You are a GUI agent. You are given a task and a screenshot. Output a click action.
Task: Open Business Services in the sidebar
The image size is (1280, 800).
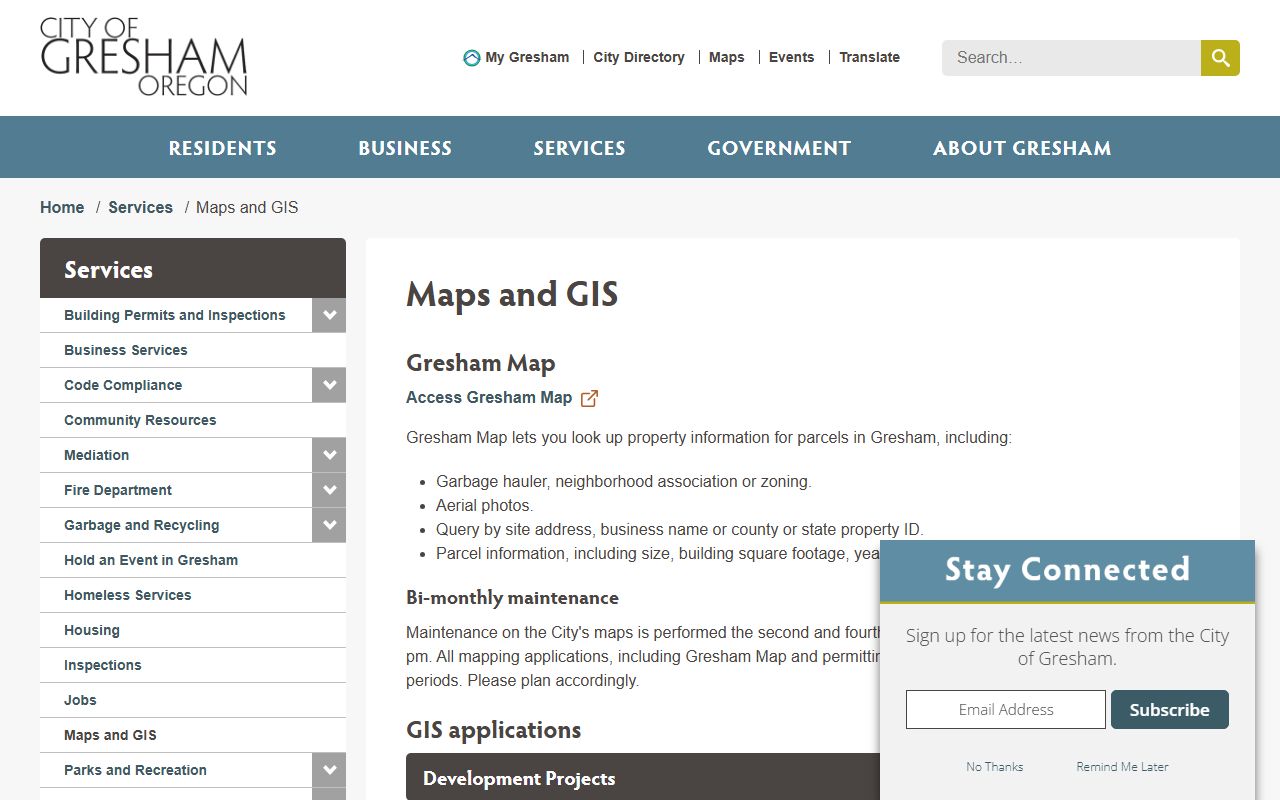click(126, 350)
